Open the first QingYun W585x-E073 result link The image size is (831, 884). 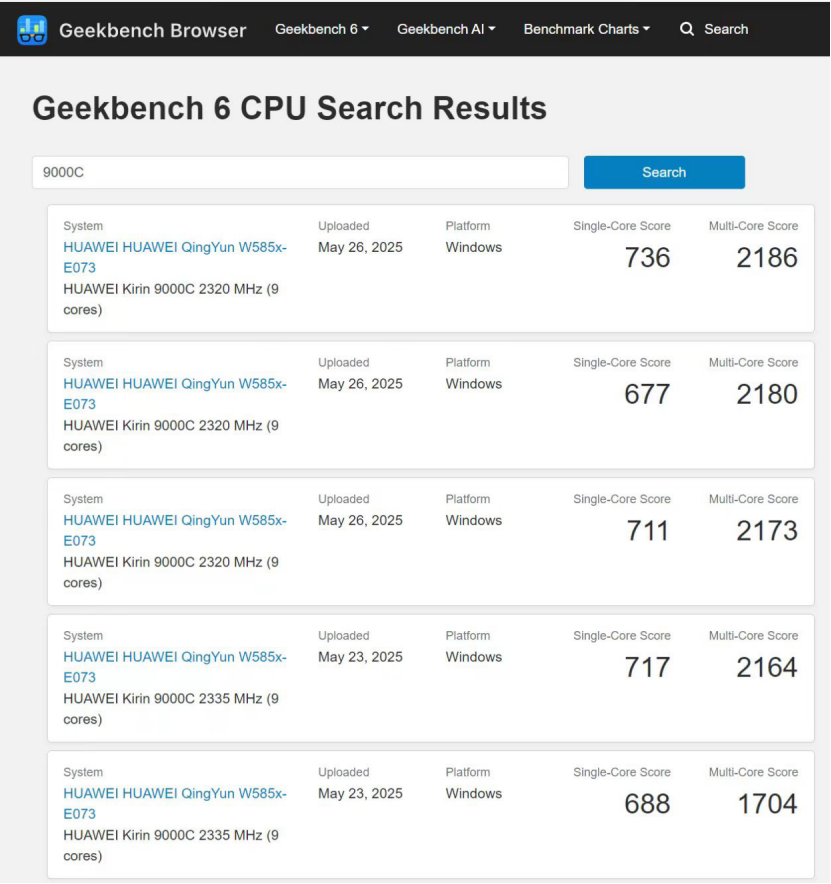click(x=175, y=257)
